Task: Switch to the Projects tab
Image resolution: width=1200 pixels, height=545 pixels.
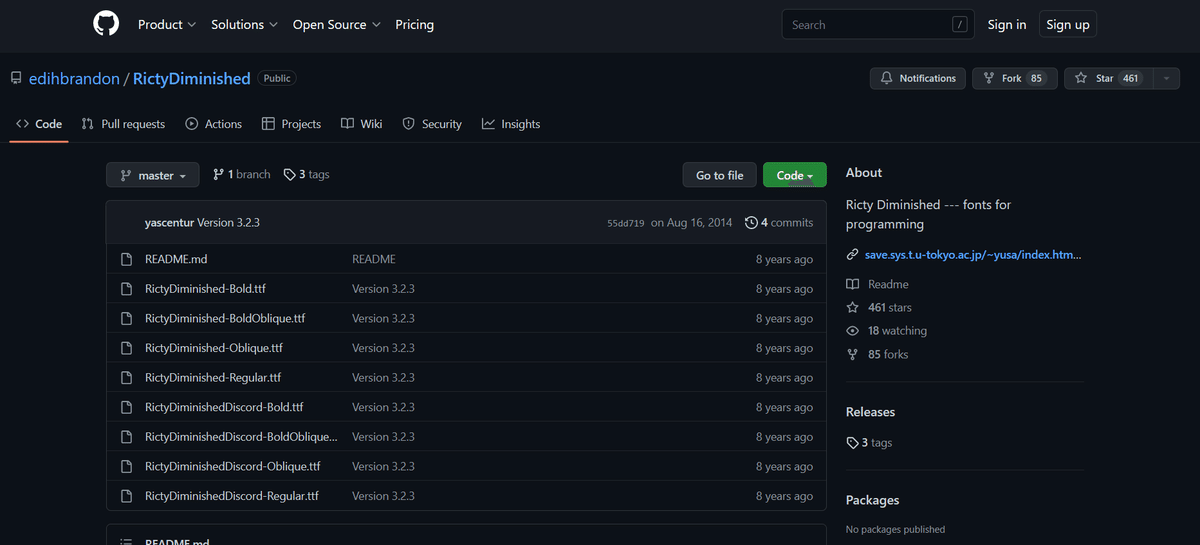Action: [291, 124]
